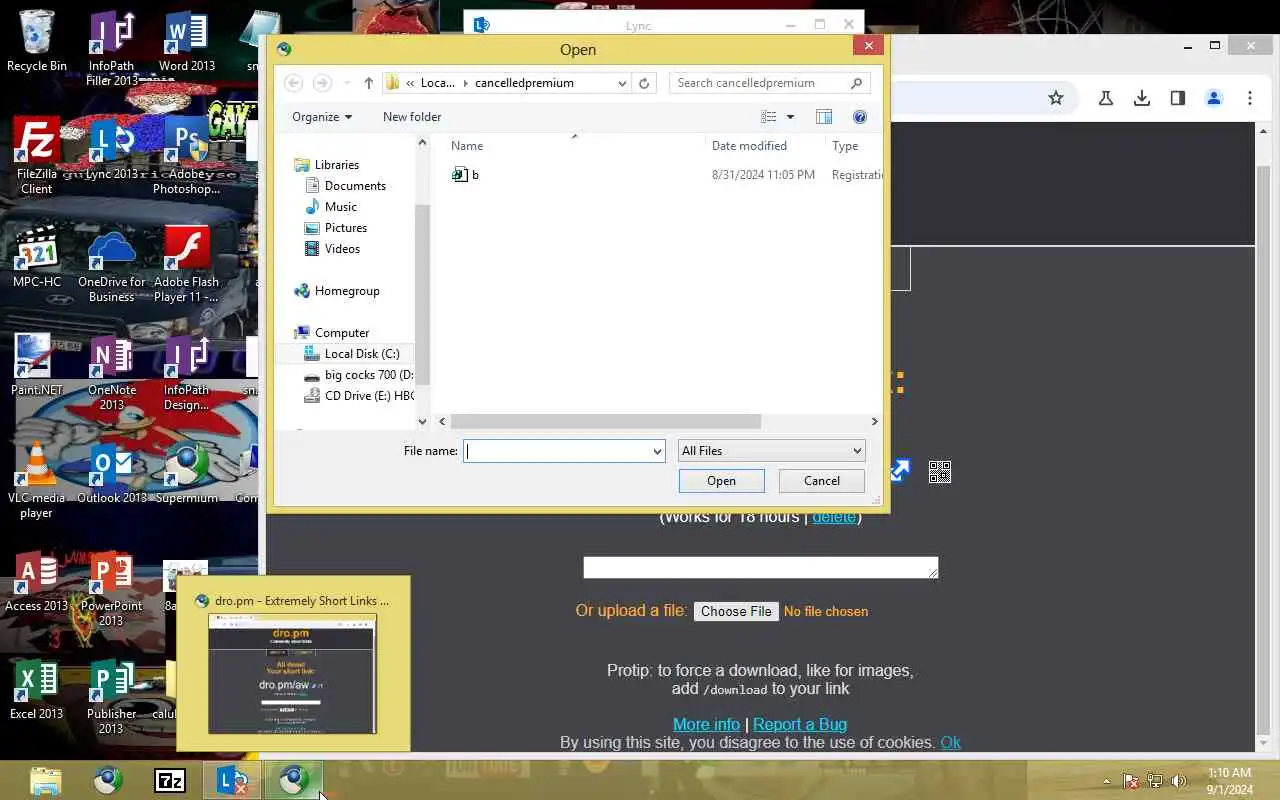Open Adobe Flash Player 11 shortcut

[186, 264]
